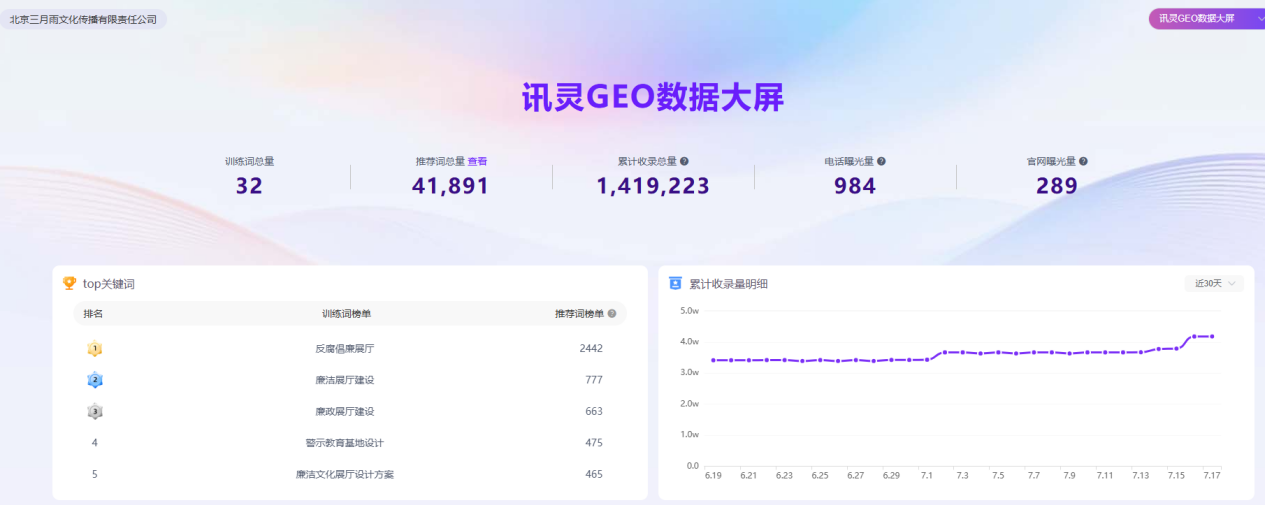Click the gold rank 1 medal icon
Viewport: 1265px width, 505px height.
(94, 349)
